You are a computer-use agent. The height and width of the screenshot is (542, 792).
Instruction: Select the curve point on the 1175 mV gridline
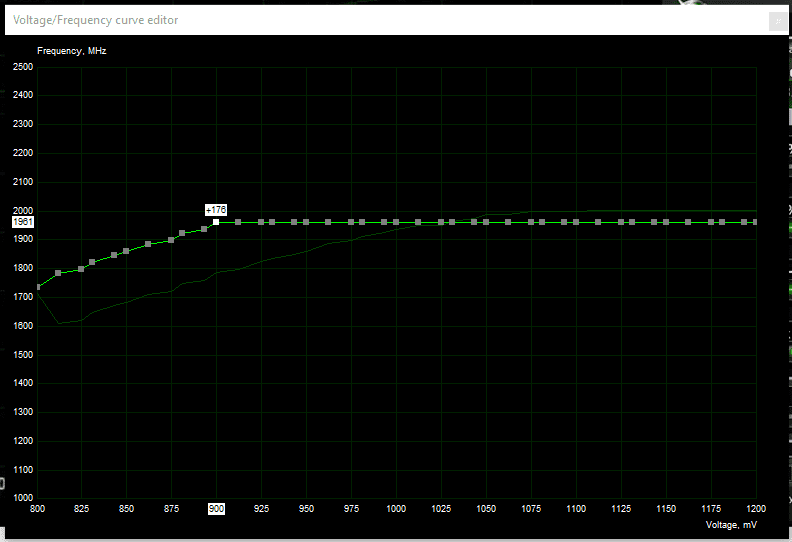pos(711,222)
